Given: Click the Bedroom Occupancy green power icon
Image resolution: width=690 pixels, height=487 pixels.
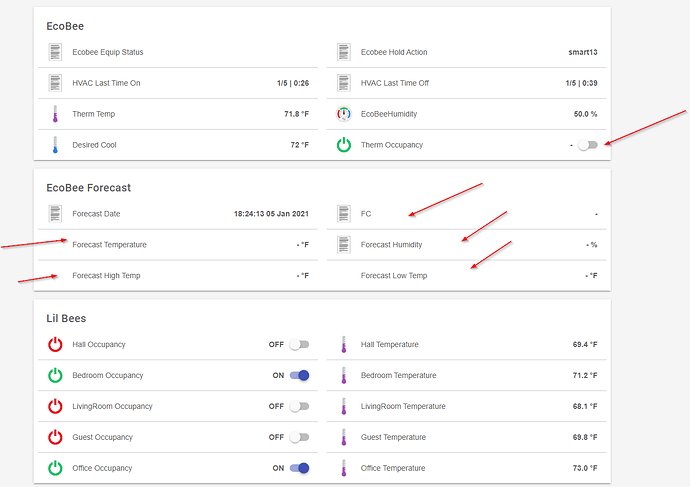Looking at the screenshot, I should pos(55,375).
